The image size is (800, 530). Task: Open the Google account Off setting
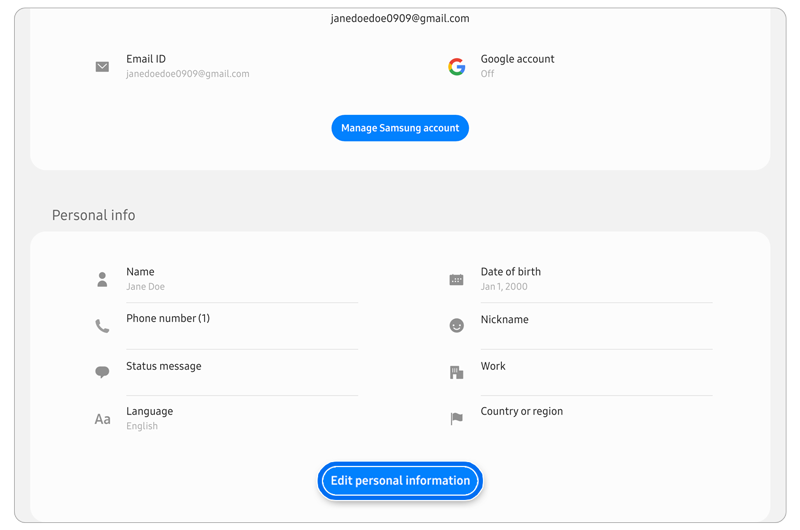pos(517,66)
